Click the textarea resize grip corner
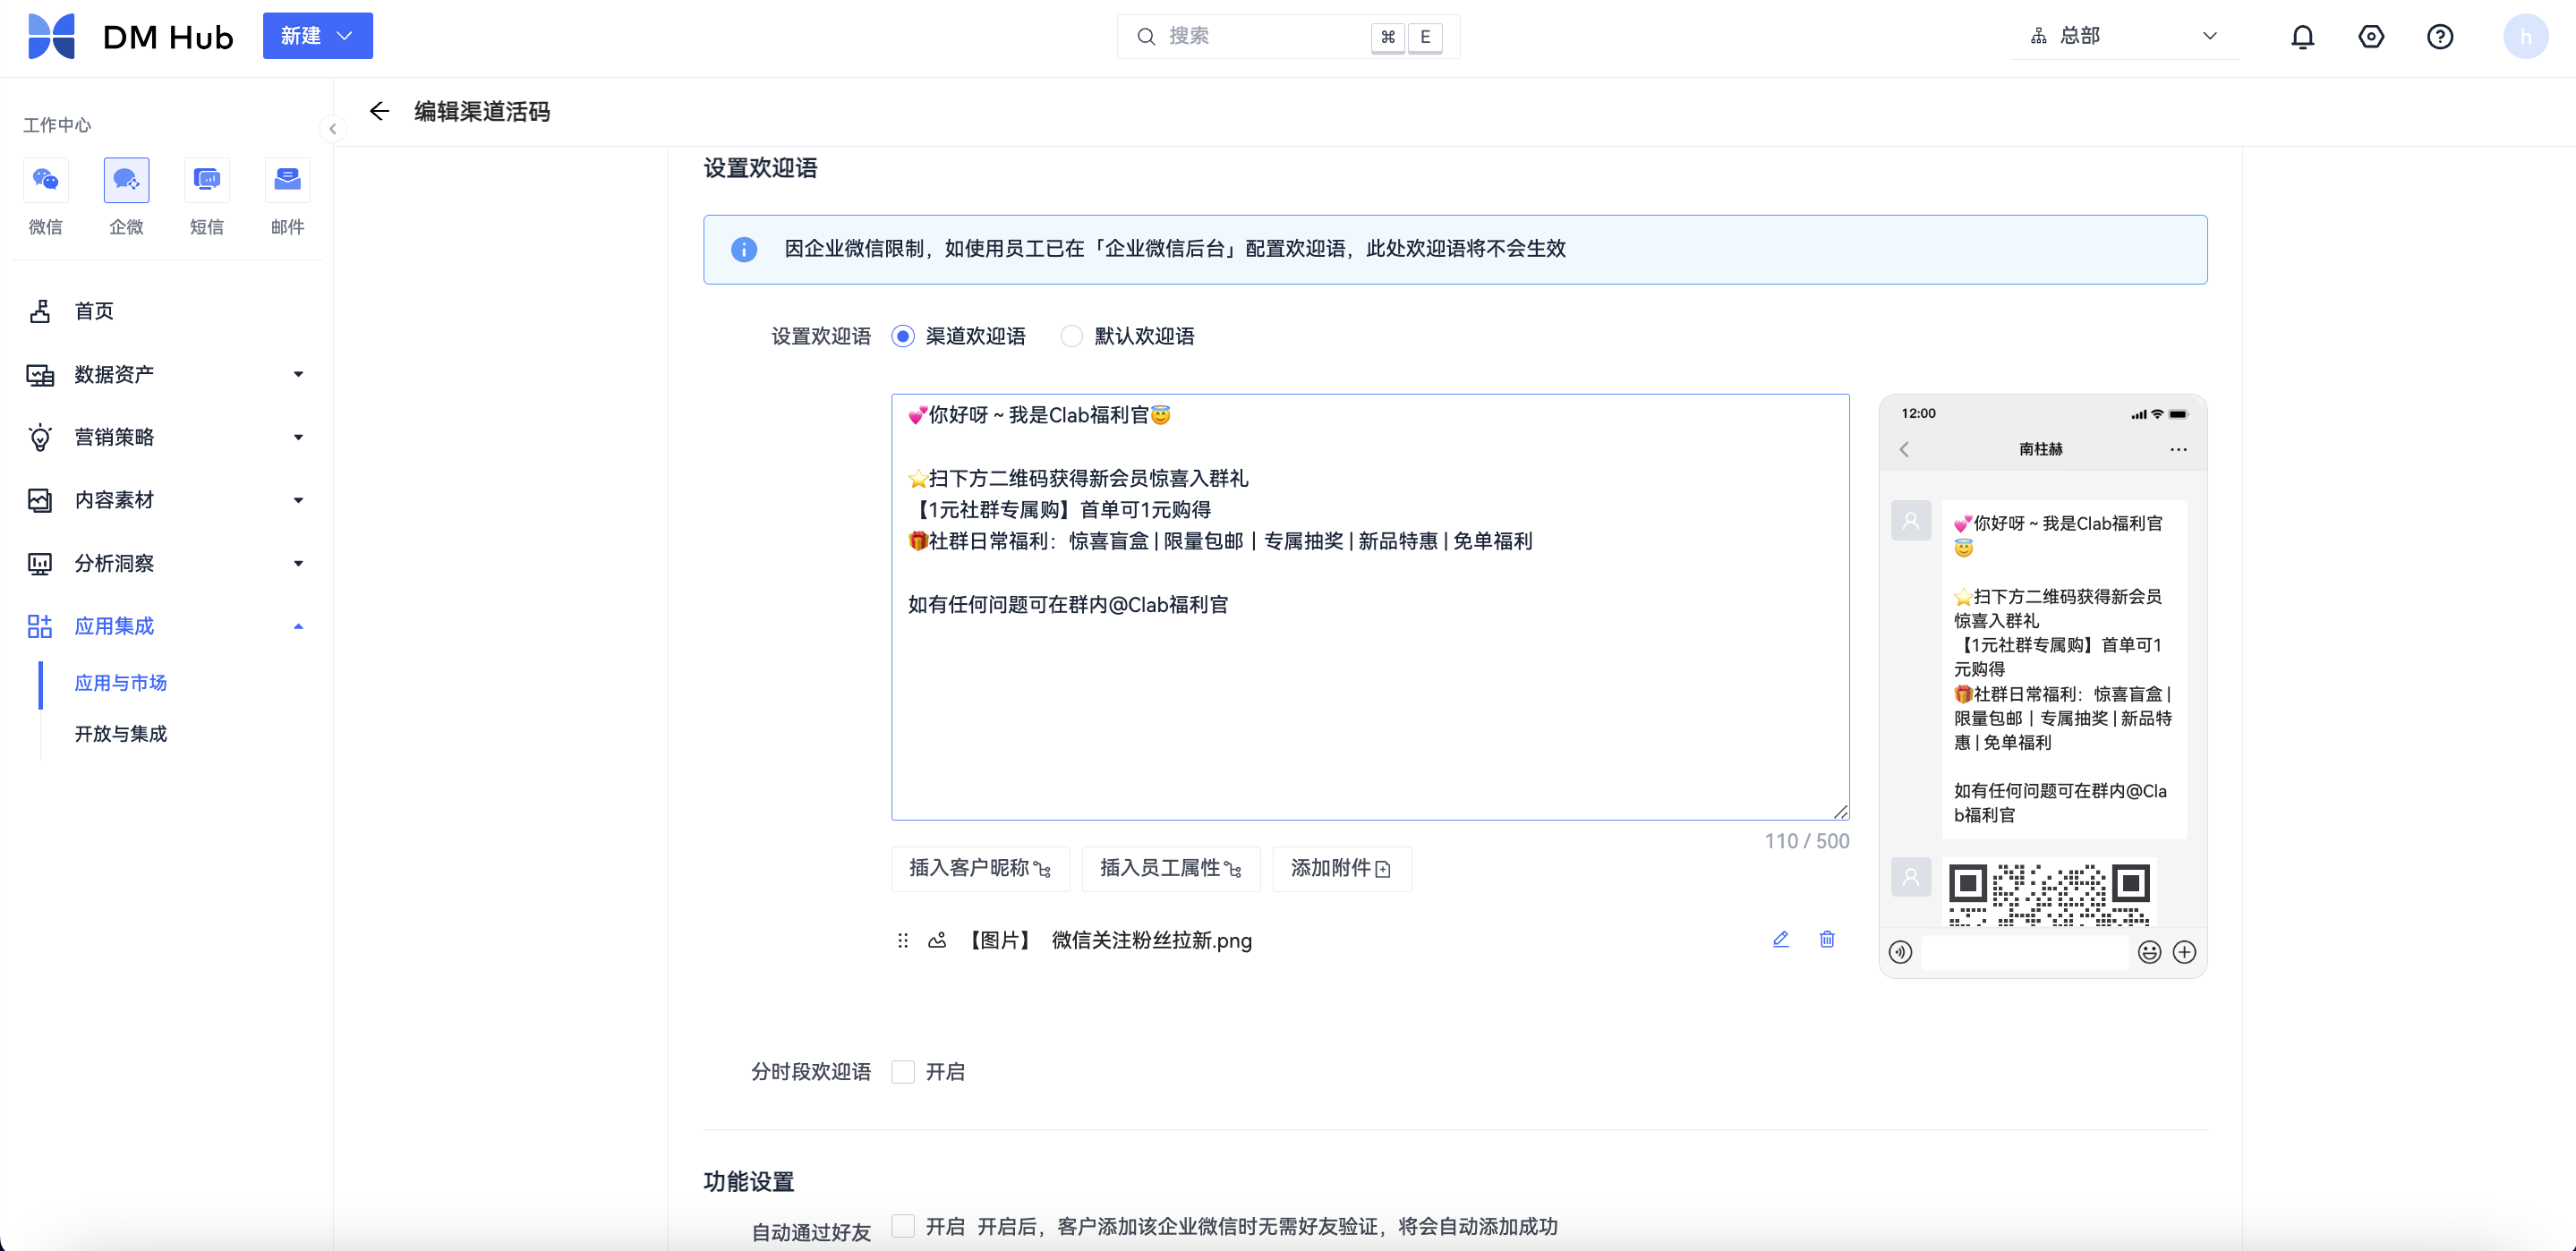 [1840, 811]
